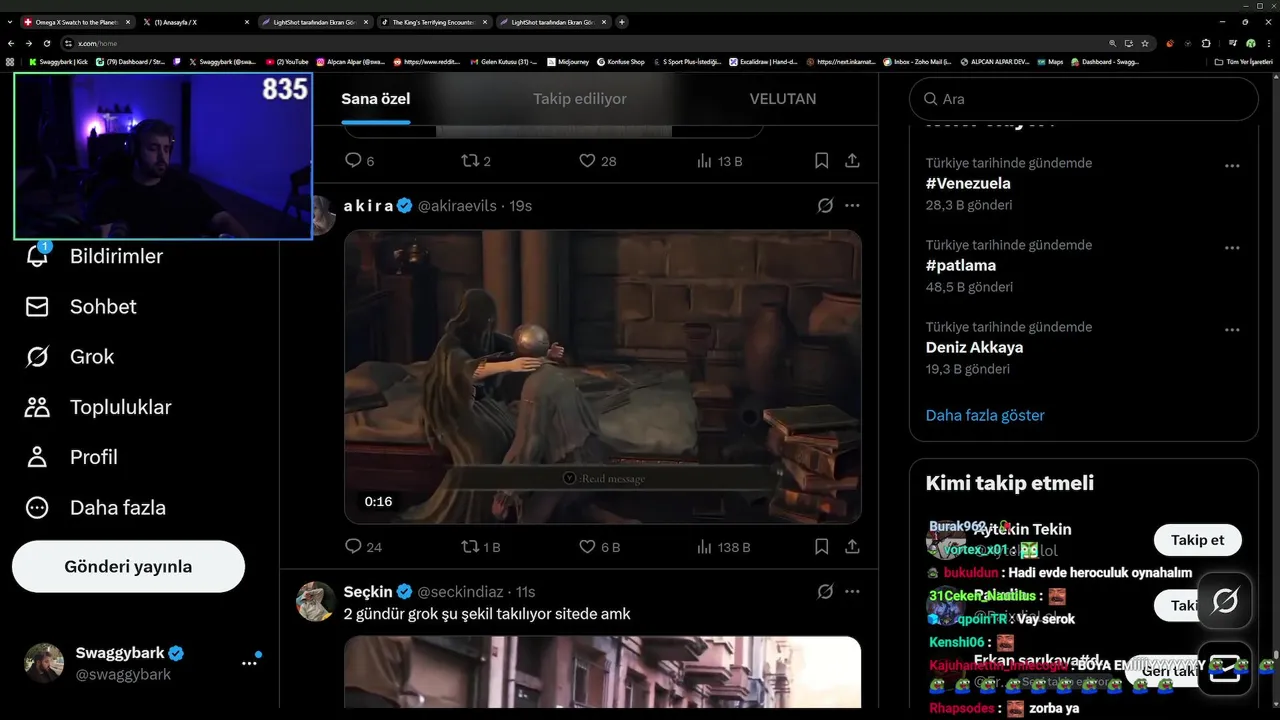Open Swaggybark account switcher menu
Viewport: 1280px width, 720px height.
coord(249,663)
